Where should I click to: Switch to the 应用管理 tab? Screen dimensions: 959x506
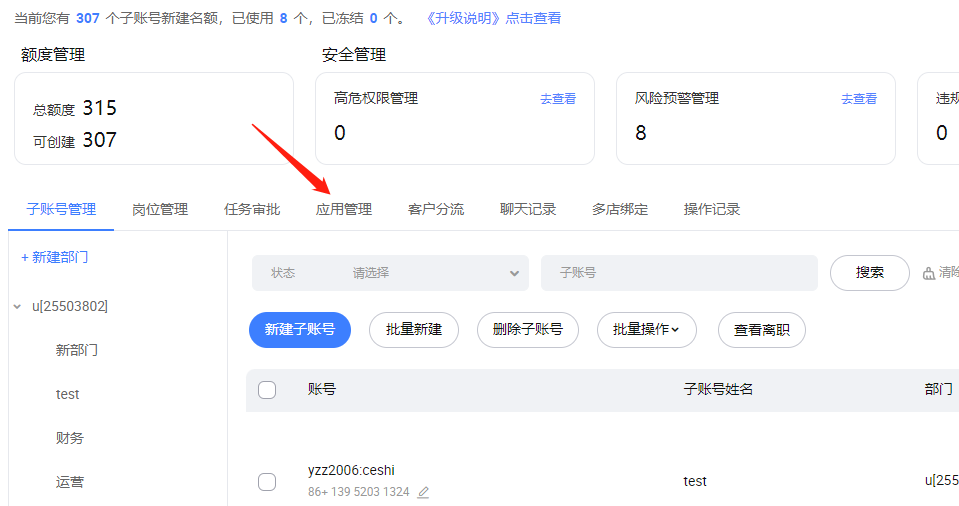tap(344, 209)
